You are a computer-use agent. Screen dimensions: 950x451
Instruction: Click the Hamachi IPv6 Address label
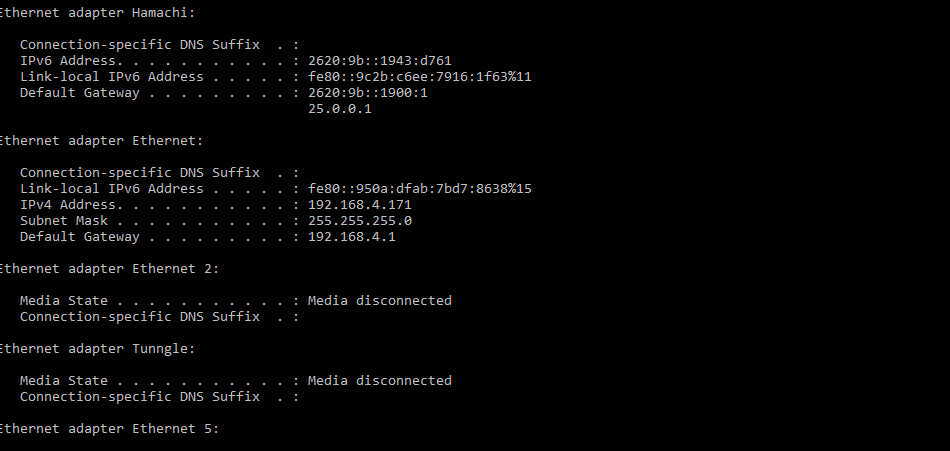click(67, 60)
